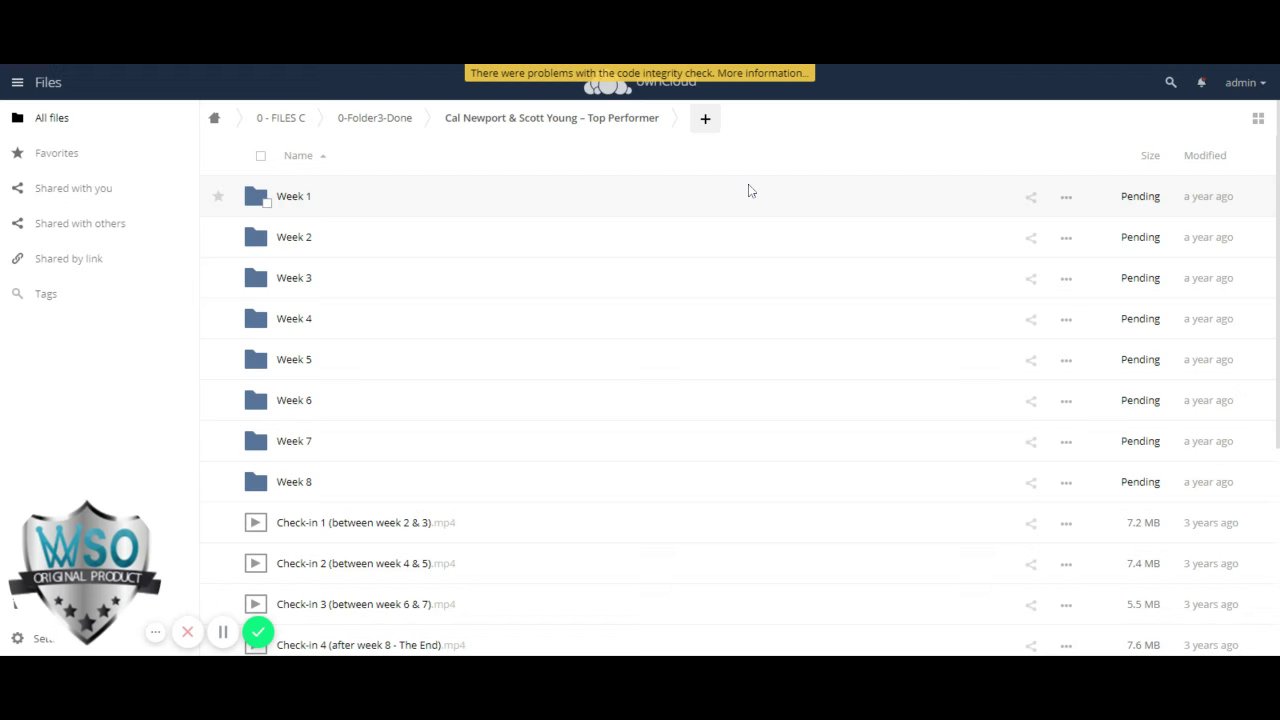Open more actions for Week 3
The width and height of the screenshot is (1280, 720).
pyautogui.click(x=1066, y=279)
